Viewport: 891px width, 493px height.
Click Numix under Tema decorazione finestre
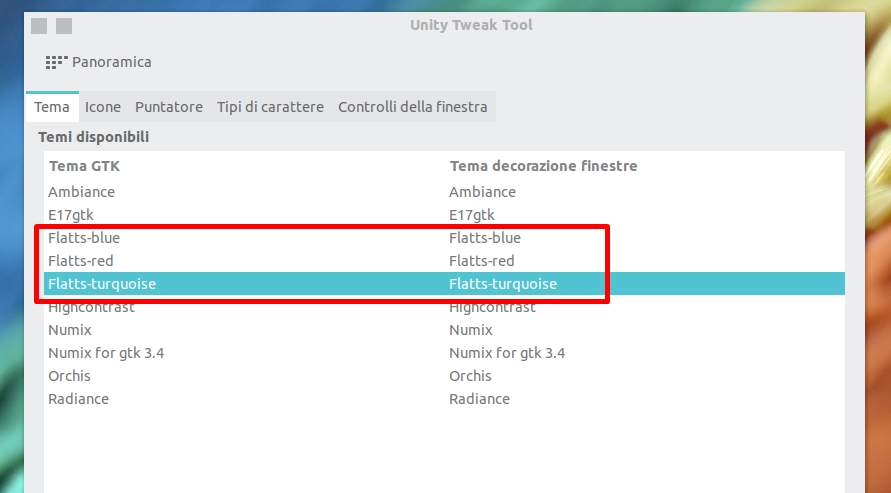(x=471, y=330)
